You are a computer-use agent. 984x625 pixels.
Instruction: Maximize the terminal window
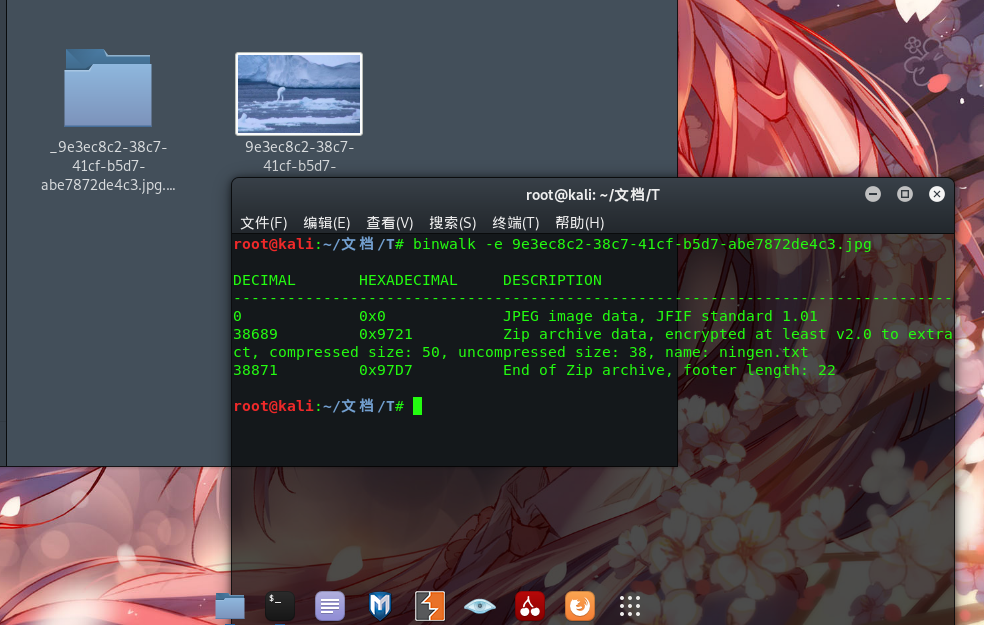905,194
